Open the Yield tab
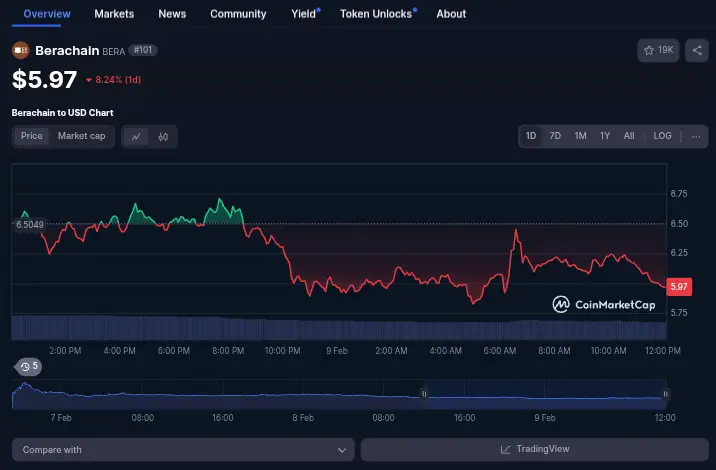The height and width of the screenshot is (470, 716). coord(304,14)
